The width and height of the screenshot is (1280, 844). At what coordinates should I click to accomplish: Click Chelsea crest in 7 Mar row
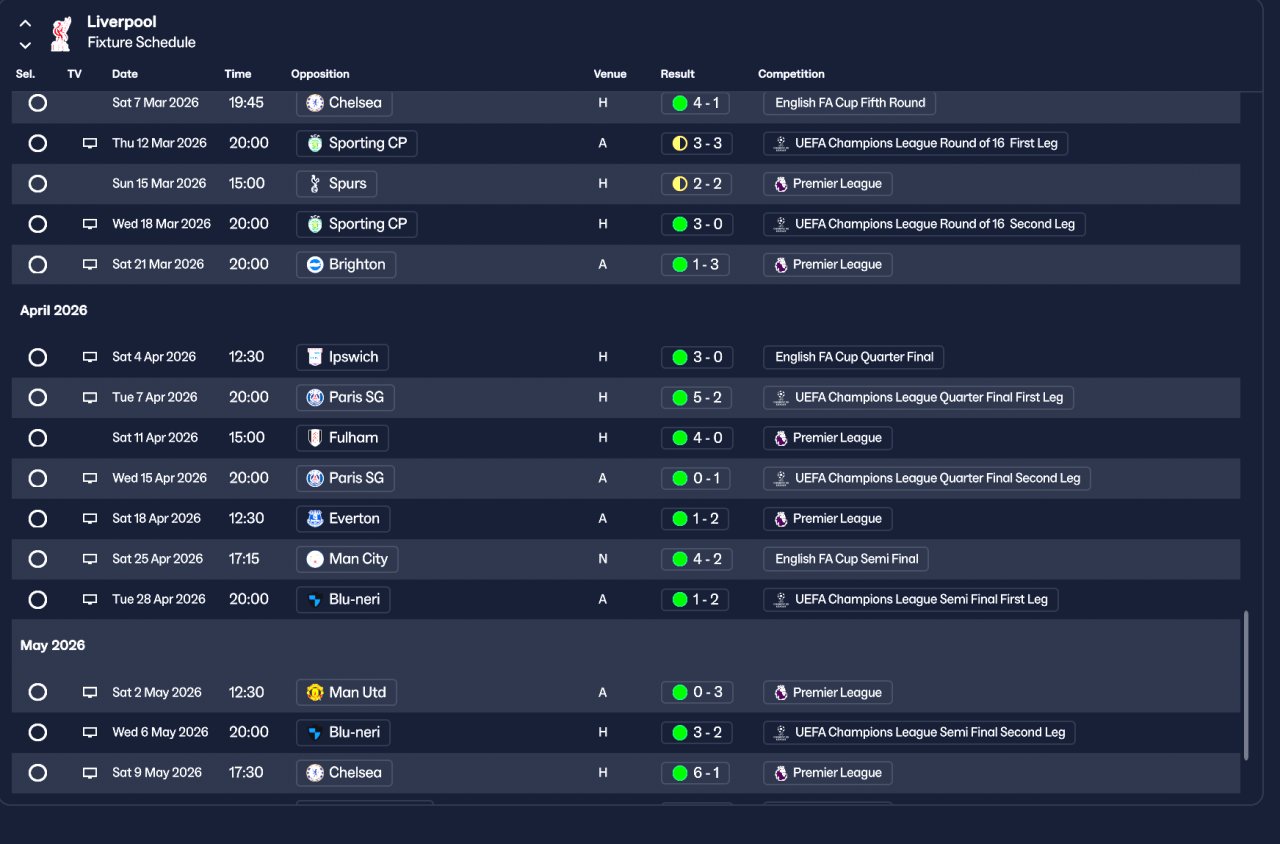pyautogui.click(x=315, y=103)
